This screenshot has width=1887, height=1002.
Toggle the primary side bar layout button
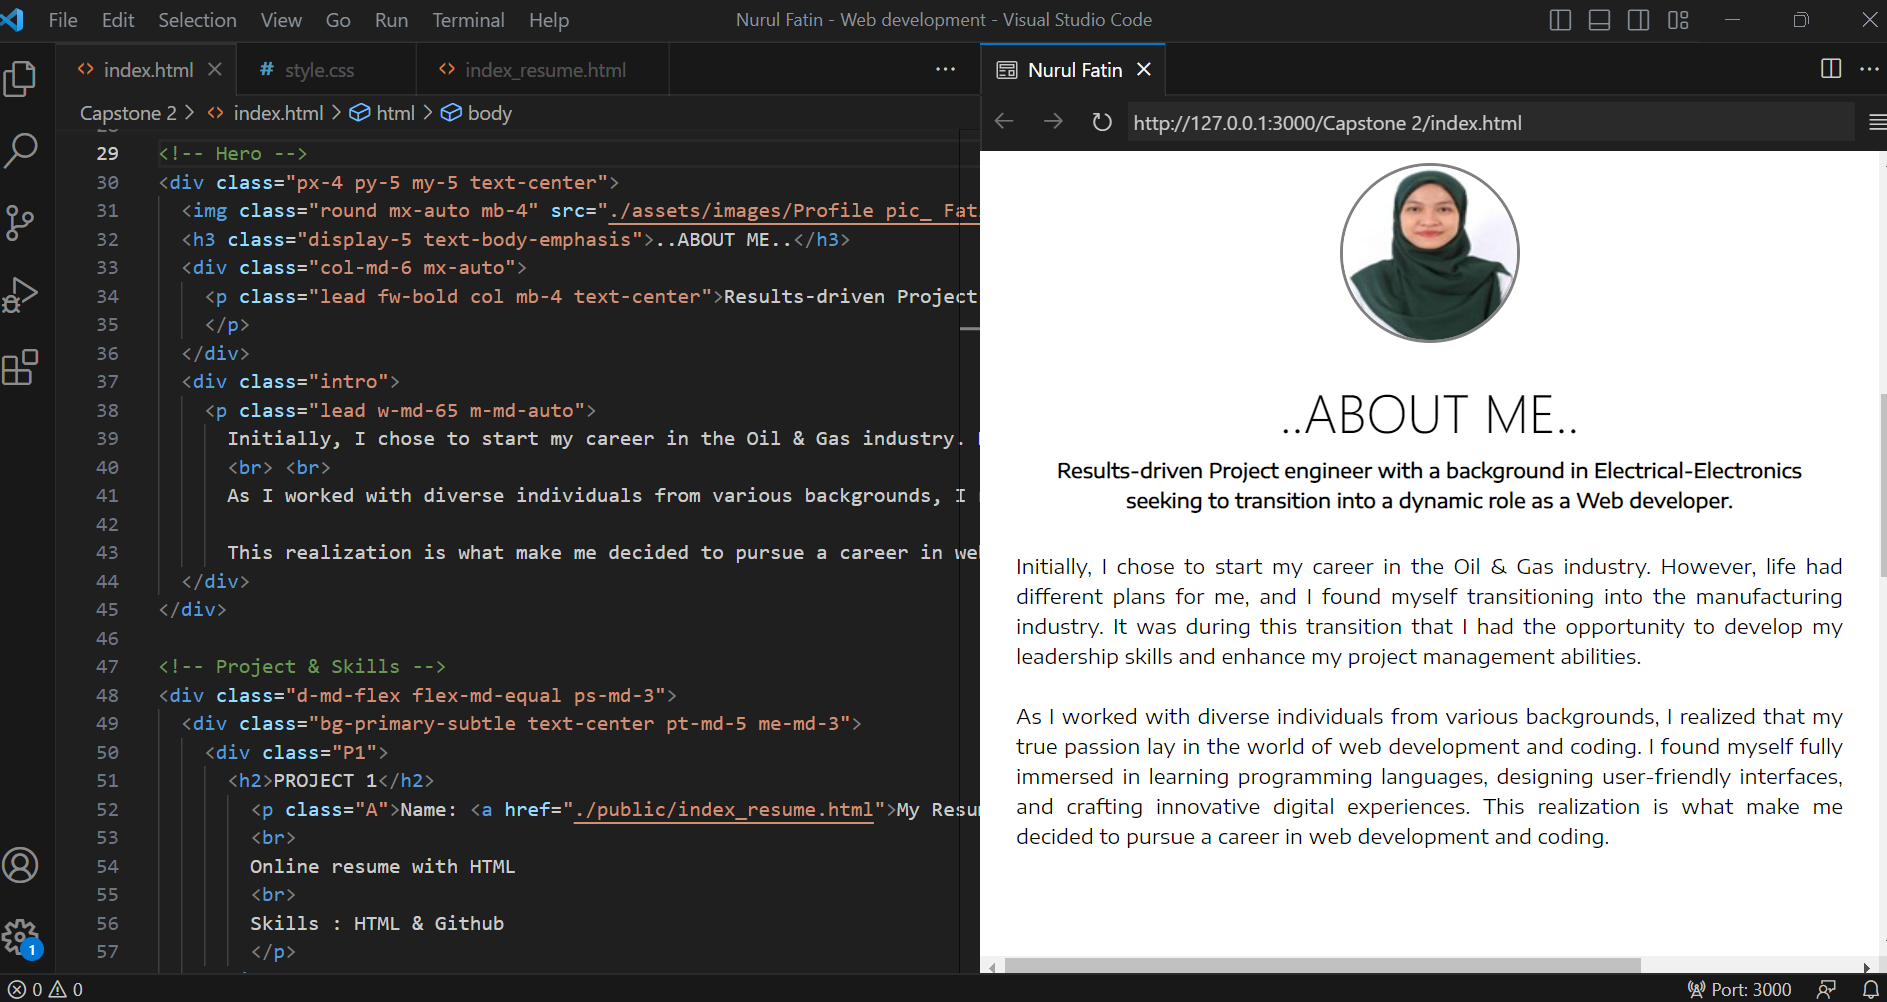[1559, 20]
